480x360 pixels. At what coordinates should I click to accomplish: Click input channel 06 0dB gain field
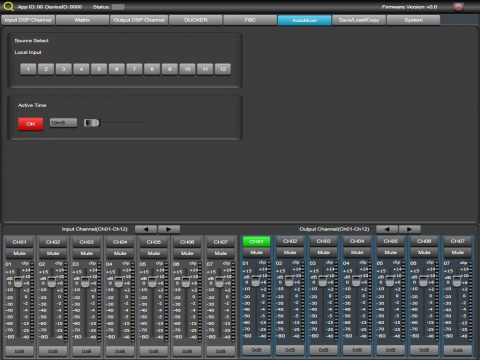pyautogui.click(x=187, y=351)
